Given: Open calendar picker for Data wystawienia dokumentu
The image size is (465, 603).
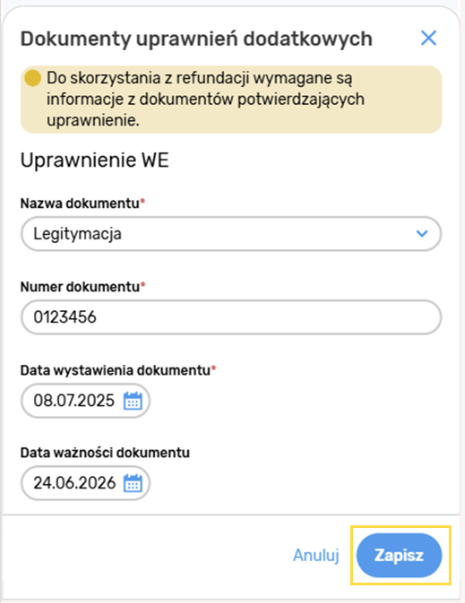Looking at the screenshot, I should 133,401.
